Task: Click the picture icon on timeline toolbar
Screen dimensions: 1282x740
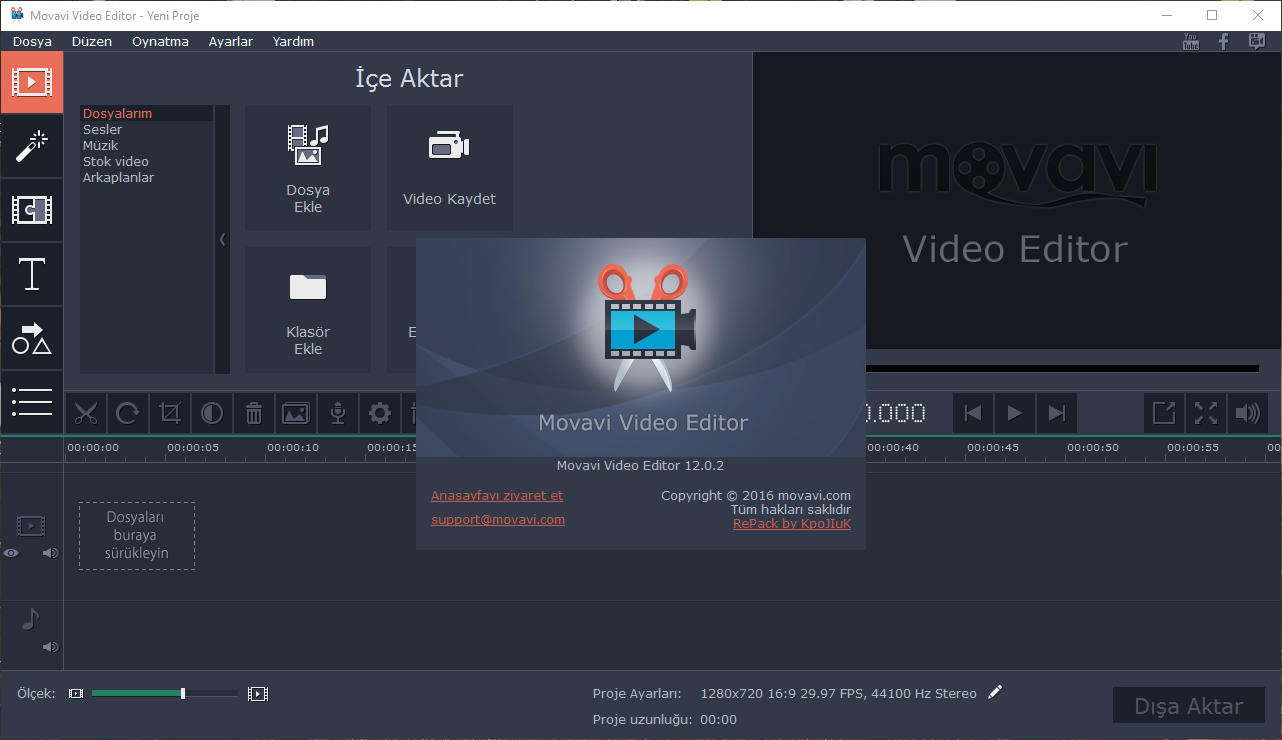Action: click(296, 413)
